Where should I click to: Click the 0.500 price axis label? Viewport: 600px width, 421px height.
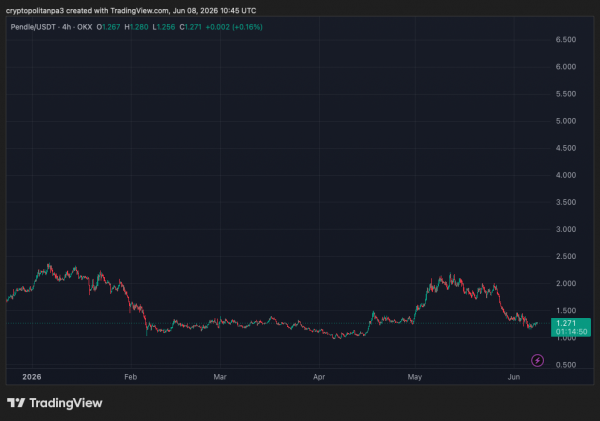point(566,365)
